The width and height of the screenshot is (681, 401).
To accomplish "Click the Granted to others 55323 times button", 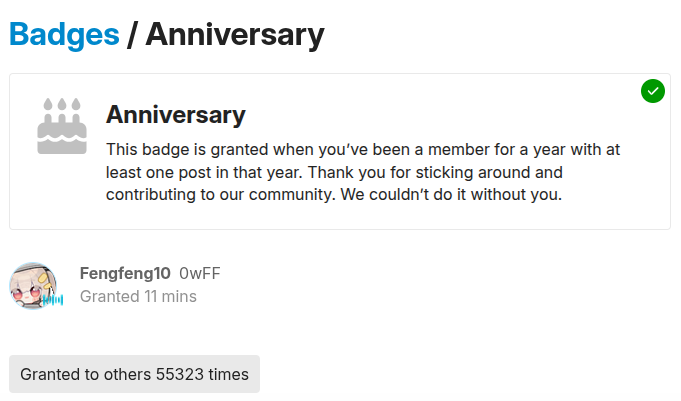I will click(x=134, y=374).
